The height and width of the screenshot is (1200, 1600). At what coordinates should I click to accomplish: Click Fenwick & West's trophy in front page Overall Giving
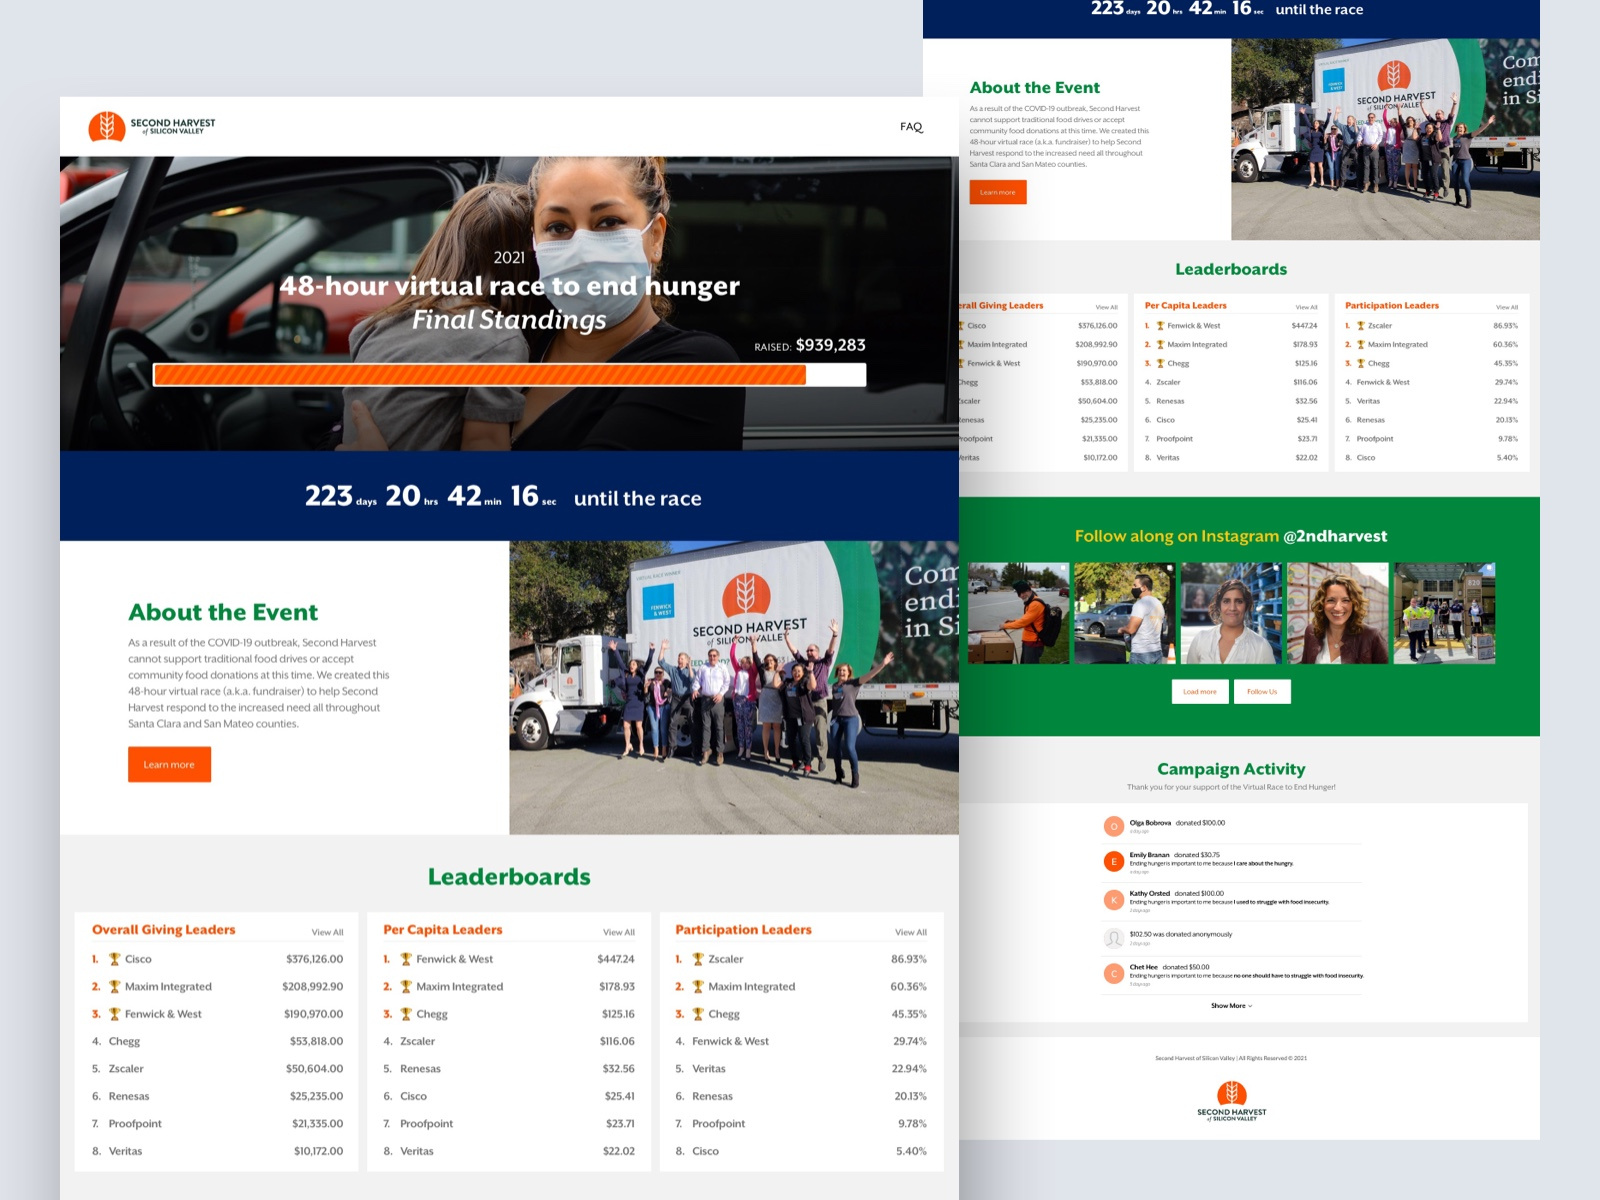tap(114, 1014)
